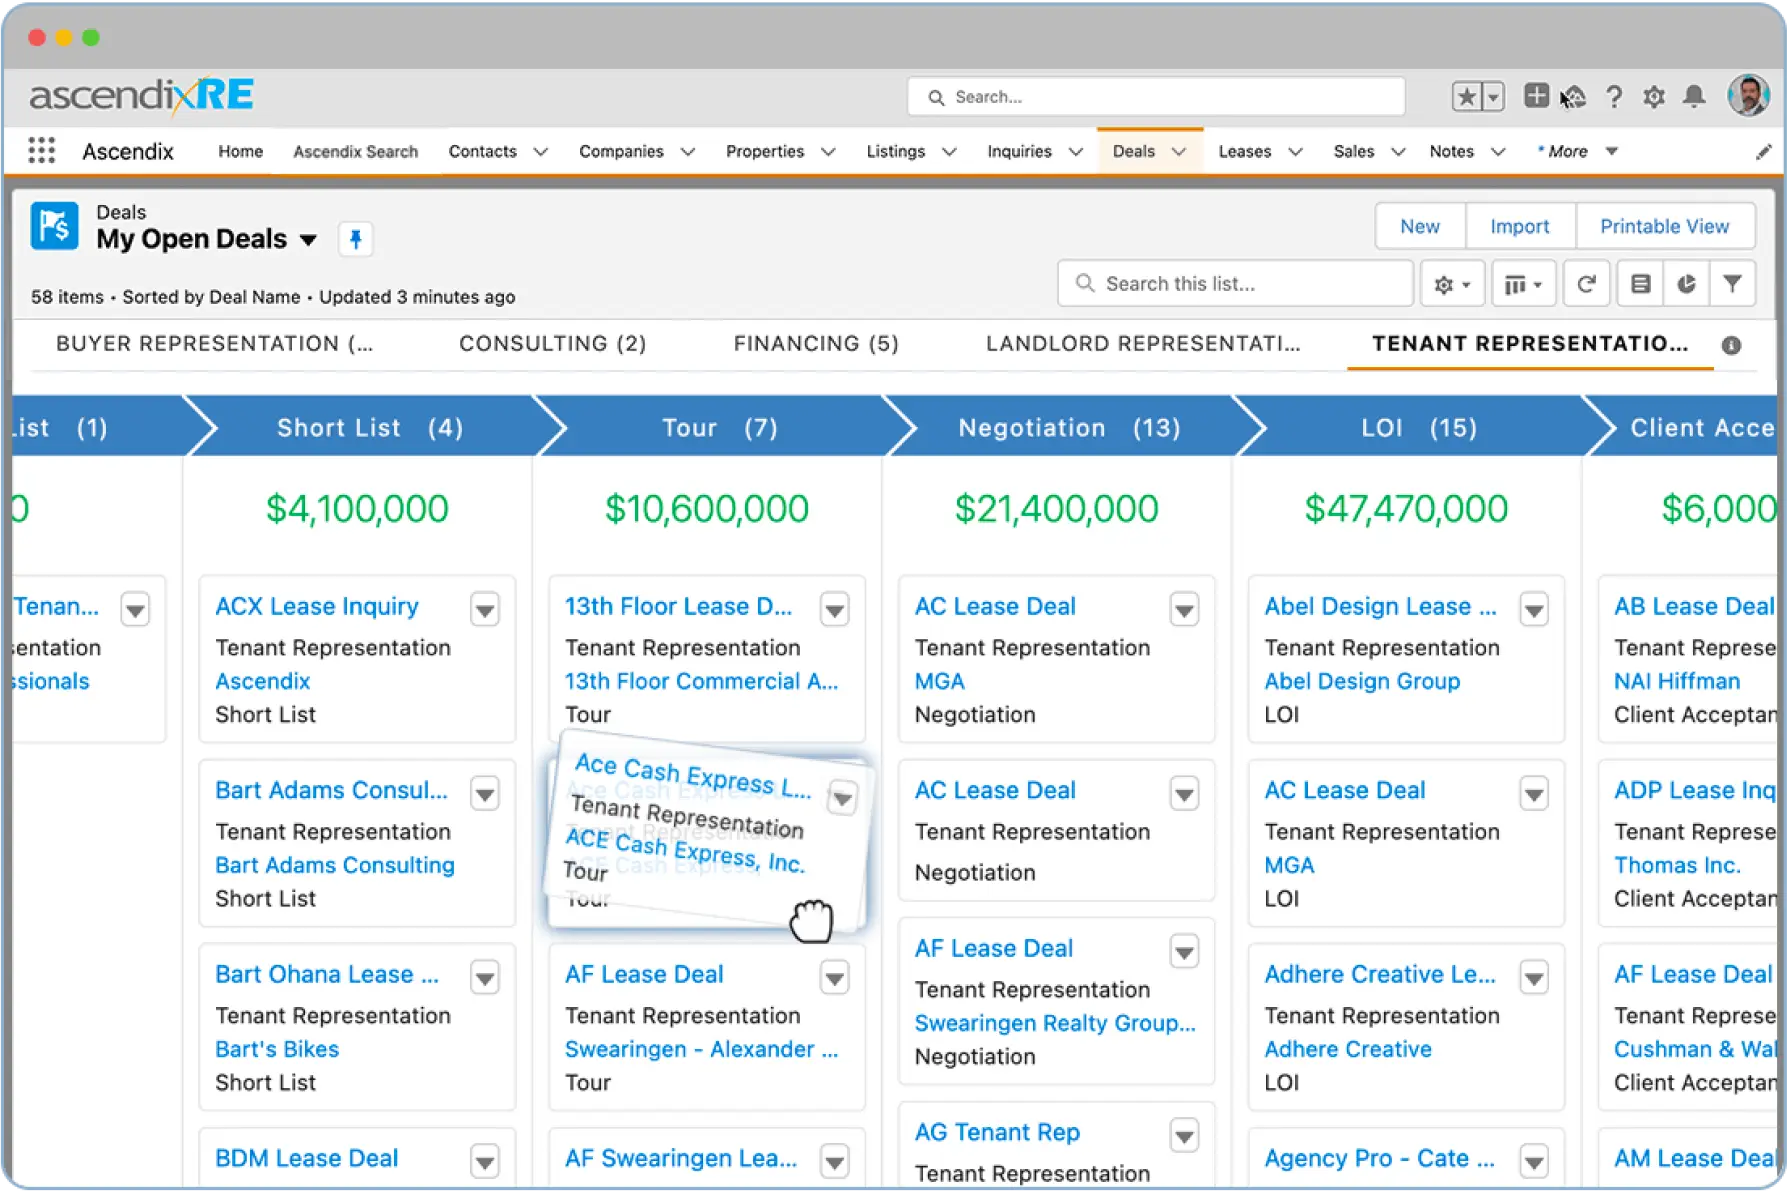
Task: Click the global actions plus icon
Action: tap(1536, 96)
